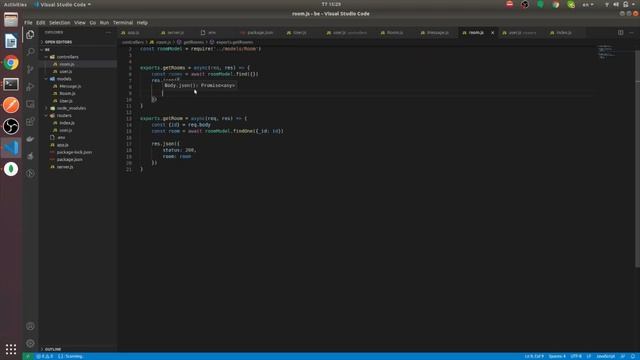Change LF end of line sequence
The width and height of the screenshot is (640, 360).
tap(589, 356)
